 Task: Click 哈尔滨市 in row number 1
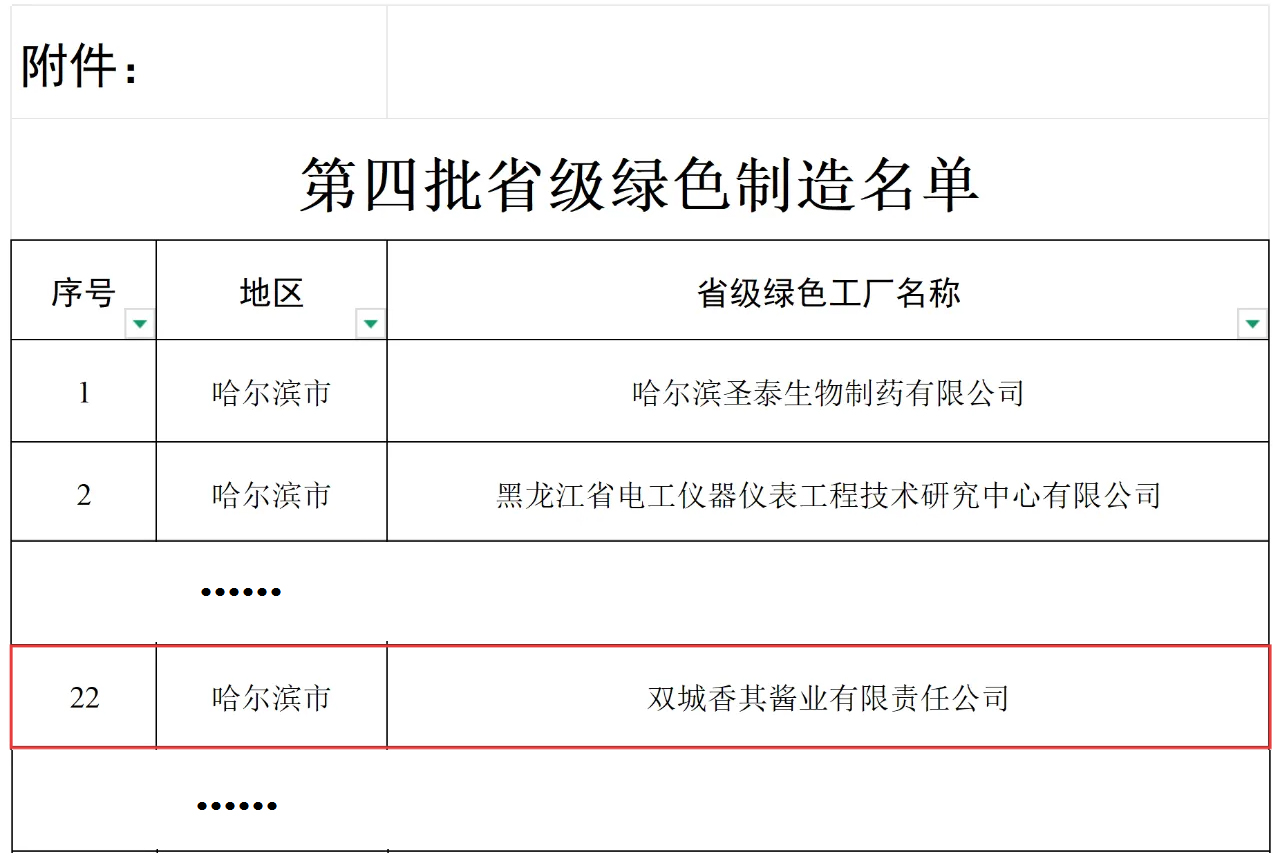click(x=271, y=393)
